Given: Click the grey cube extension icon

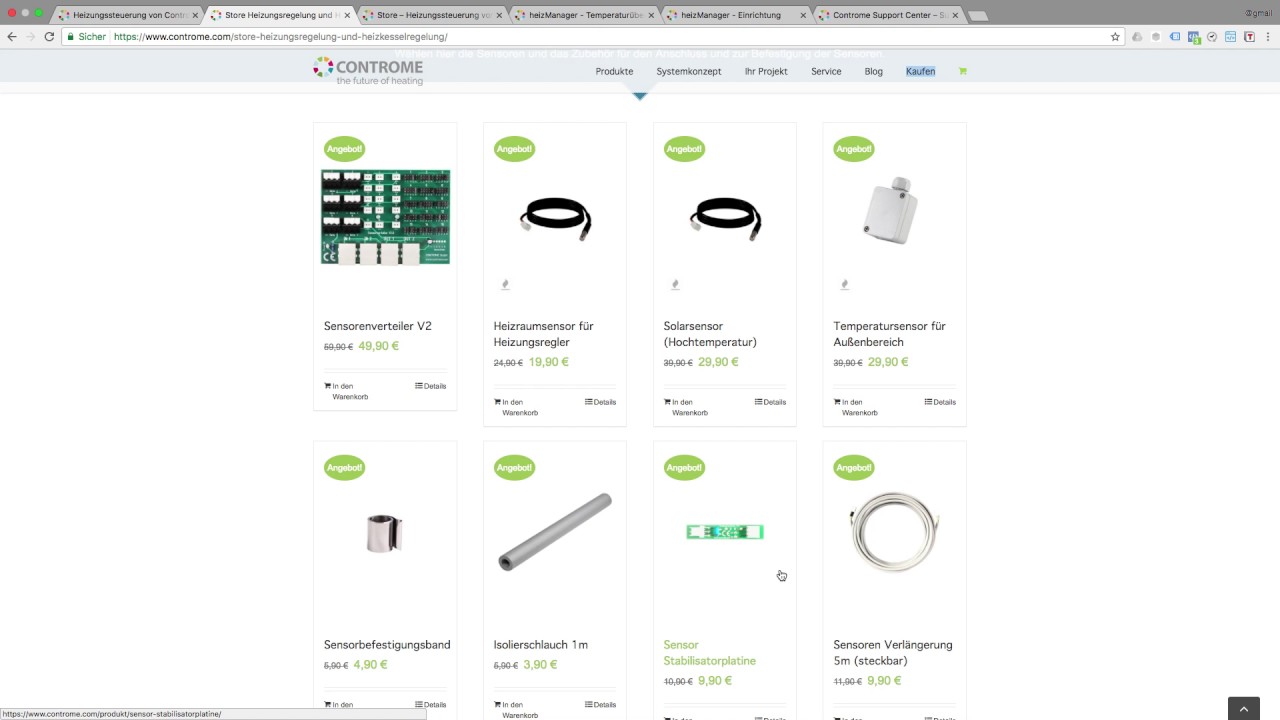Looking at the screenshot, I should click(1156, 37).
